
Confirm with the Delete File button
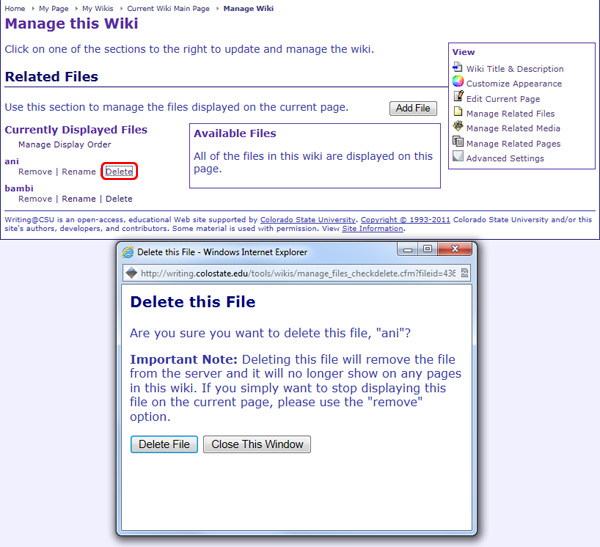tap(164, 444)
